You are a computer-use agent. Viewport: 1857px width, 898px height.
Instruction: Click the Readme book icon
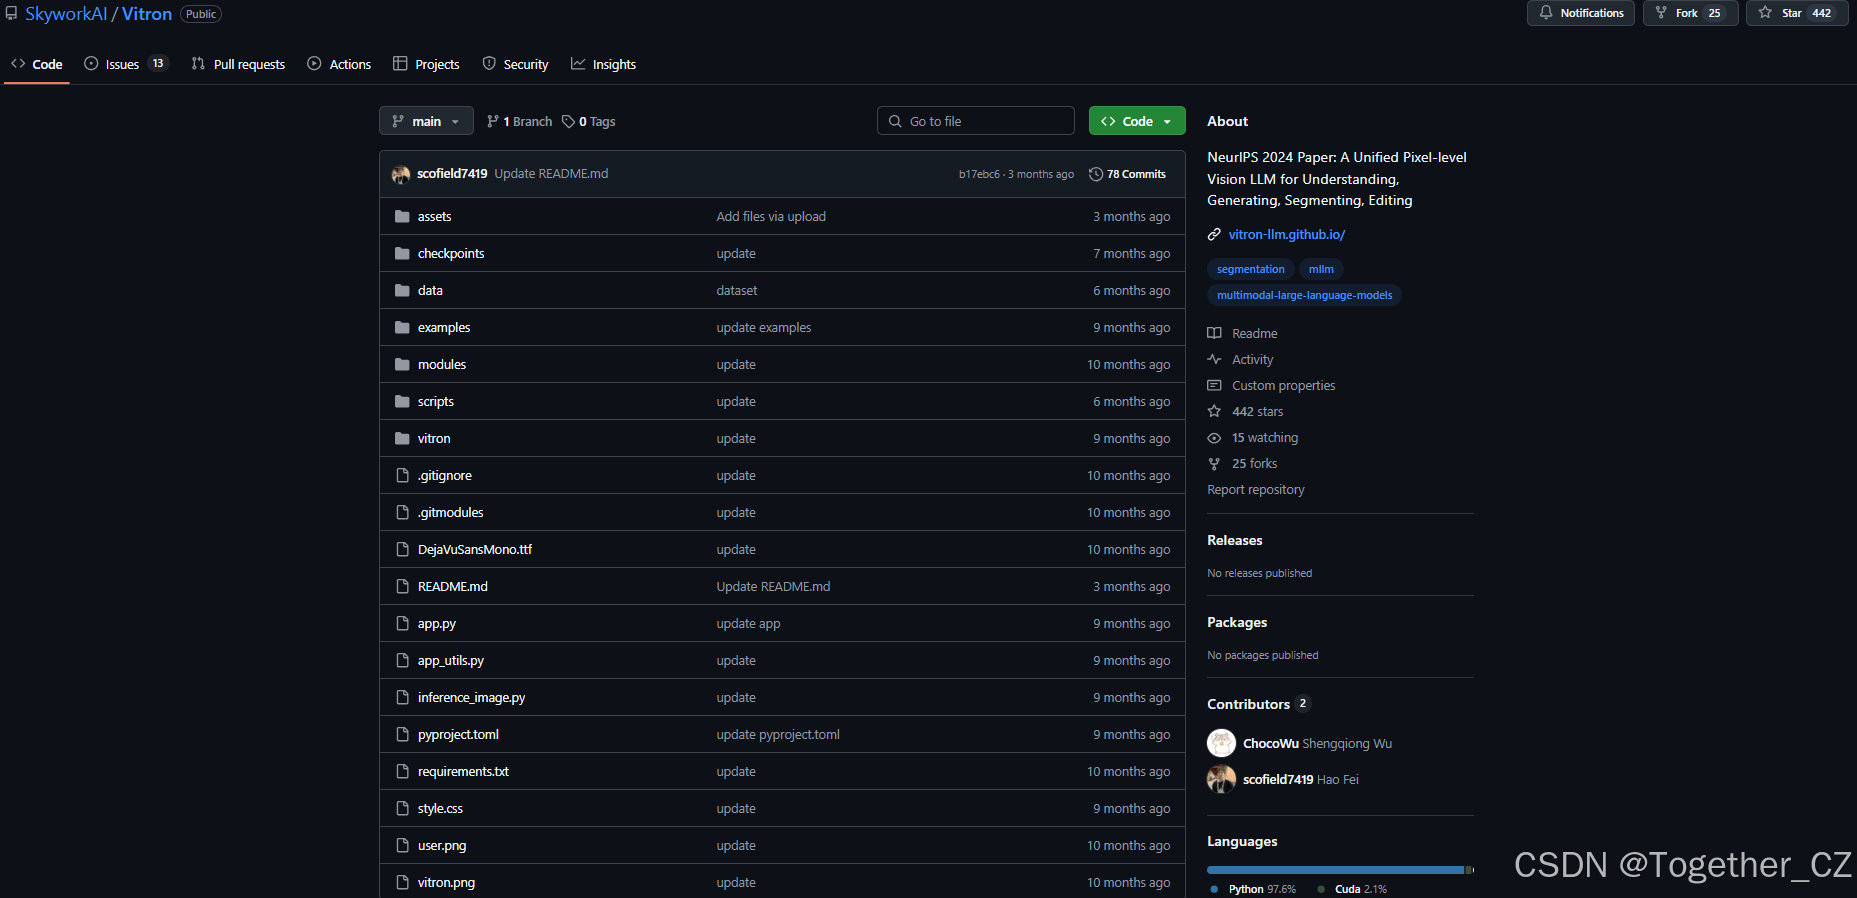(1214, 334)
